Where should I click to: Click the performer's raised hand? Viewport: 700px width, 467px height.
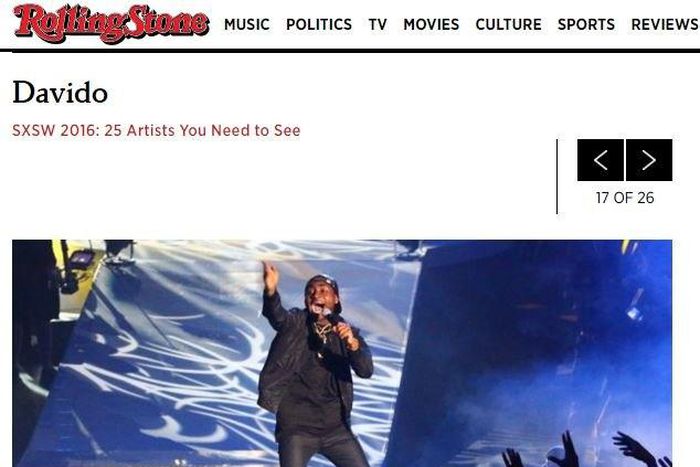pyautogui.click(x=270, y=277)
